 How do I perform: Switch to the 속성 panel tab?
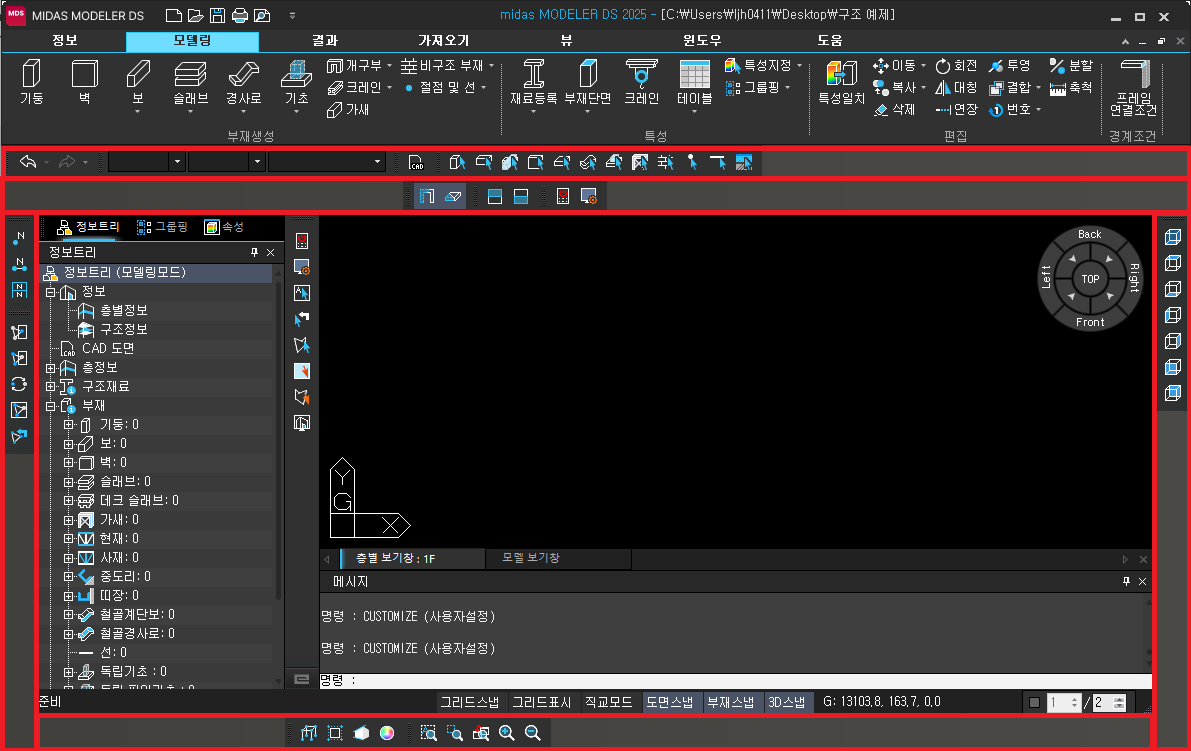(224, 227)
